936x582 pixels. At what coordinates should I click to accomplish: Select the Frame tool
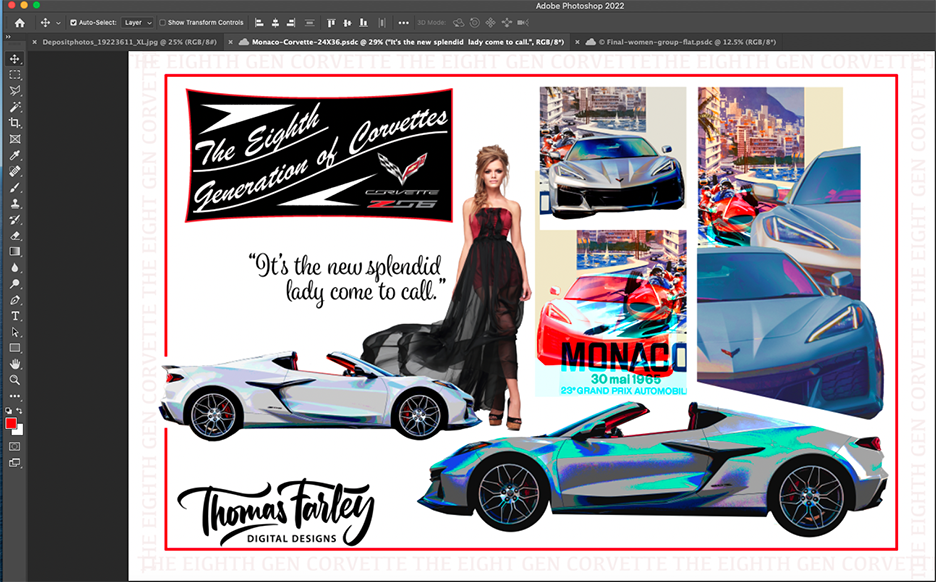point(15,139)
